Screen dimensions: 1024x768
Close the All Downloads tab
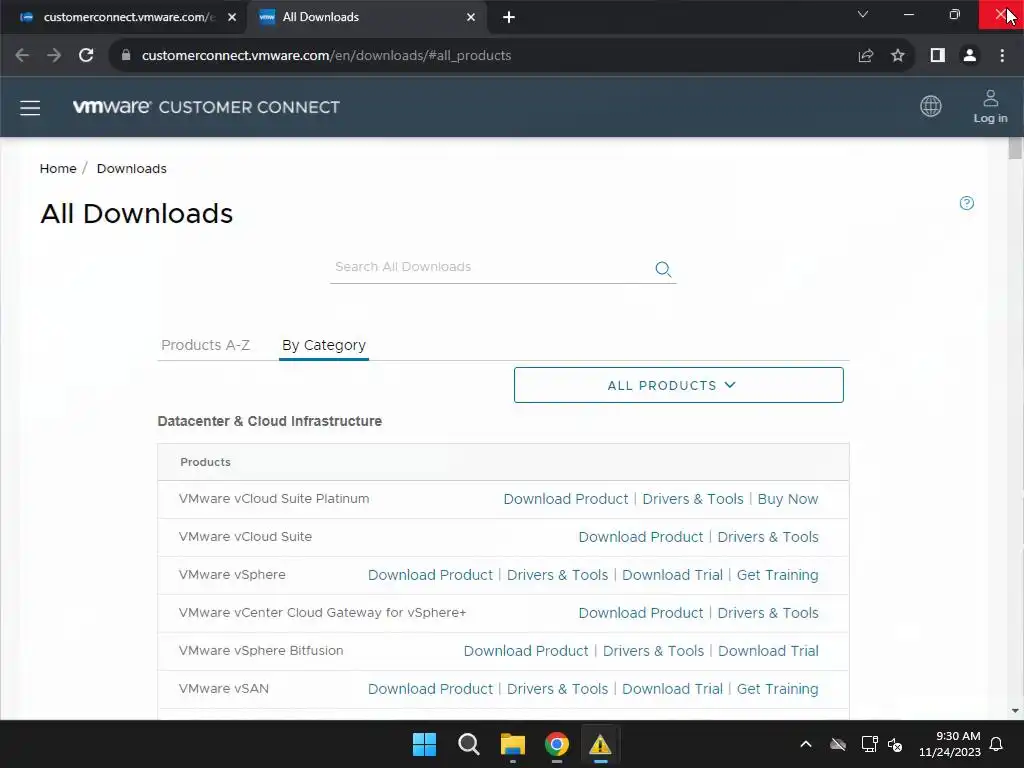(471, 18)
